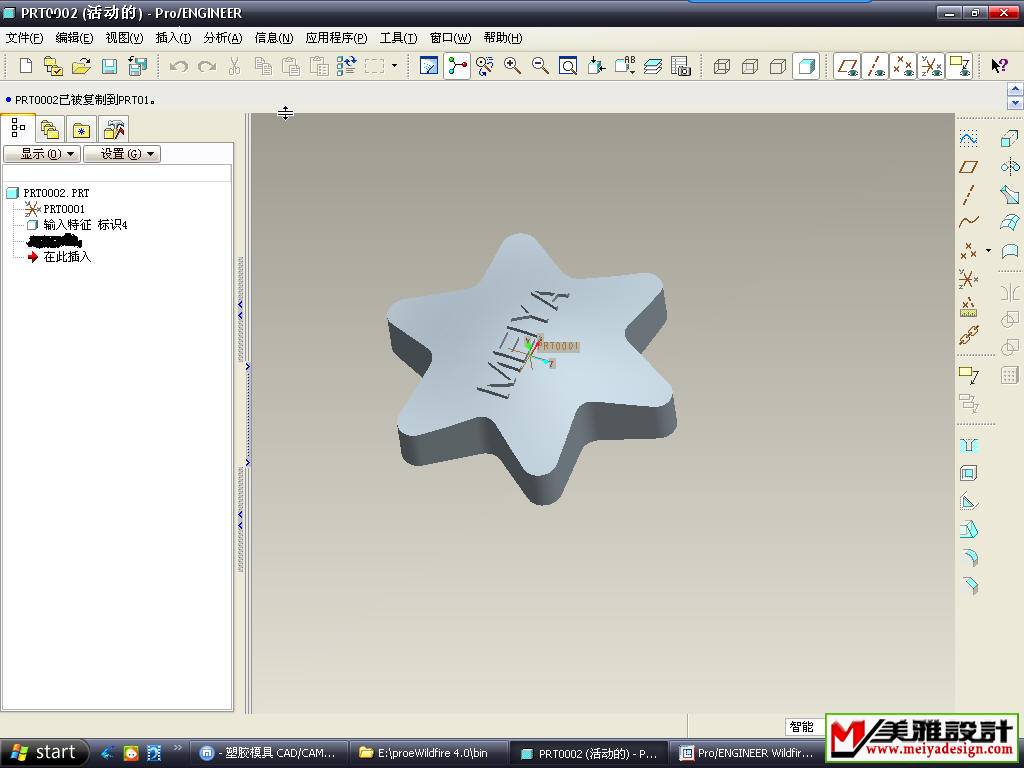Open the 分析 menu
1024x768 pixels.
pyautogui.click(x=223, y=38)
